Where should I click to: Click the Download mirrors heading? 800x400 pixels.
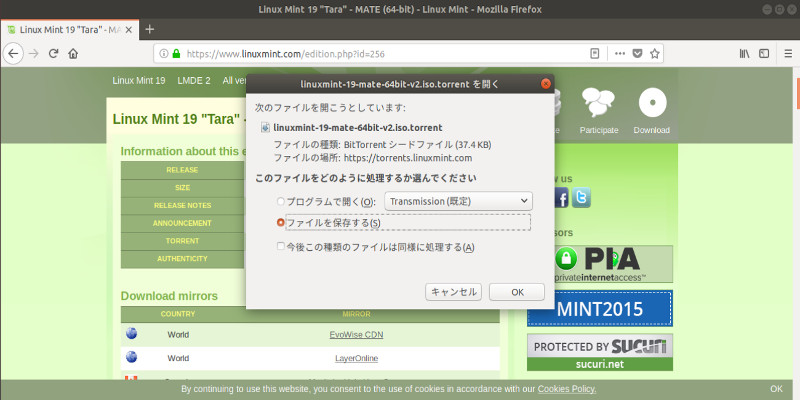click(169, 296)
